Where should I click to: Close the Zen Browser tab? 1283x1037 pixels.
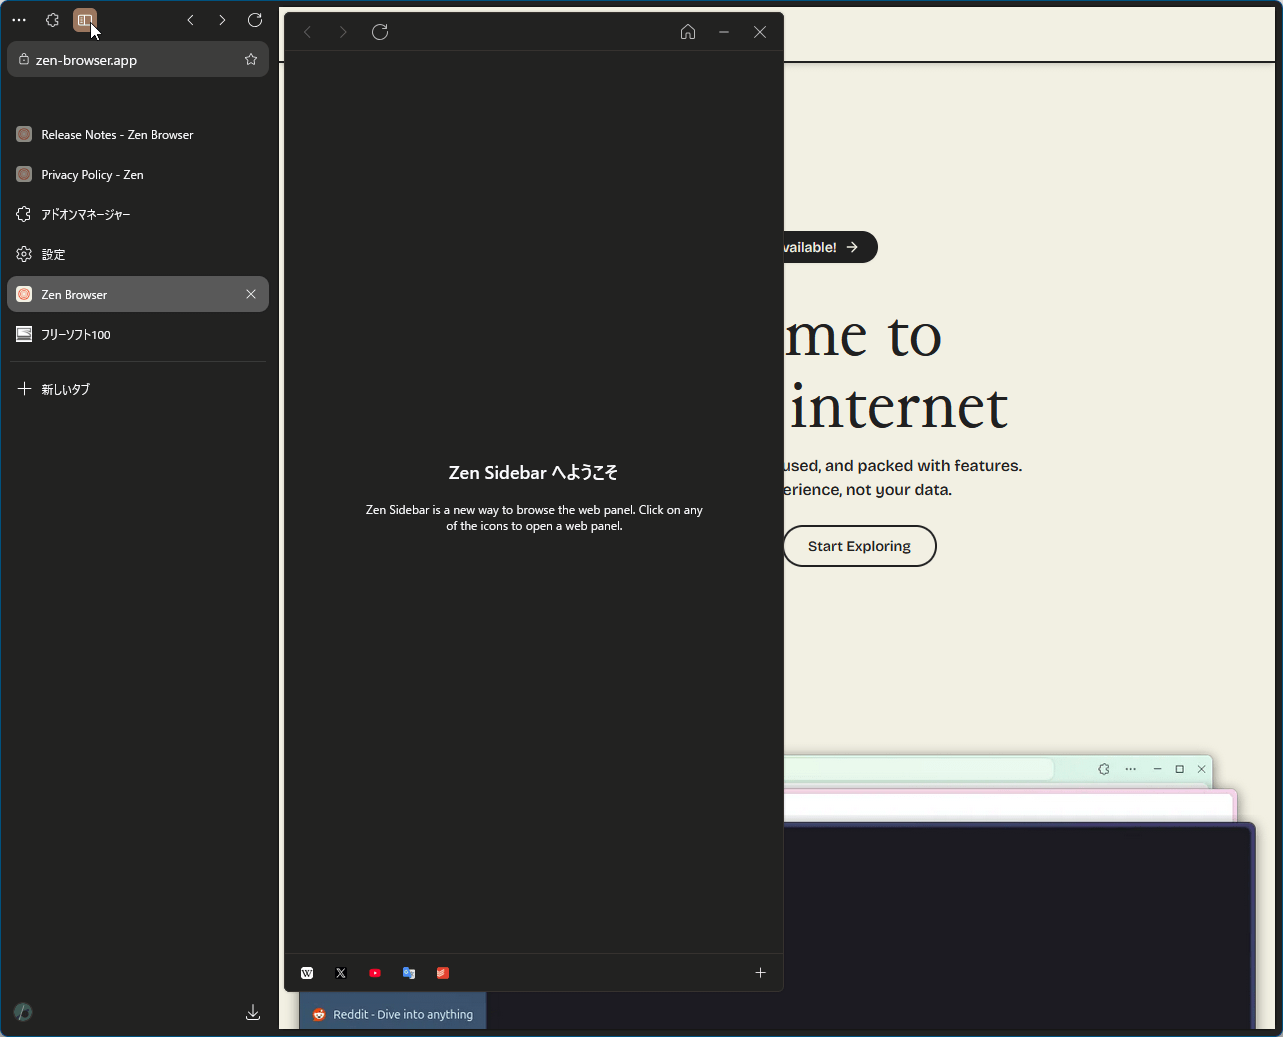[251, 294]
